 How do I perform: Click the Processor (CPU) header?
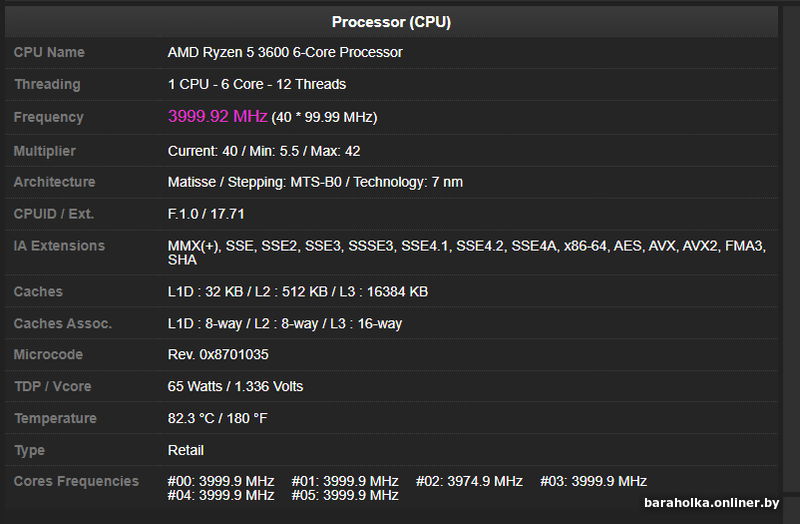tap(391, 22)
